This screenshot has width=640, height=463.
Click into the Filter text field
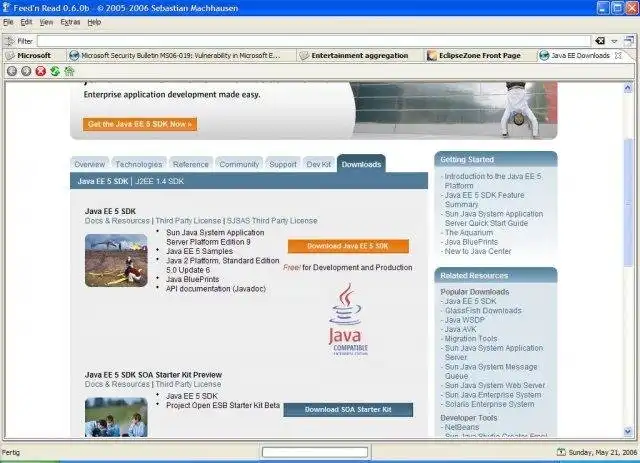[x=314, y=41]
